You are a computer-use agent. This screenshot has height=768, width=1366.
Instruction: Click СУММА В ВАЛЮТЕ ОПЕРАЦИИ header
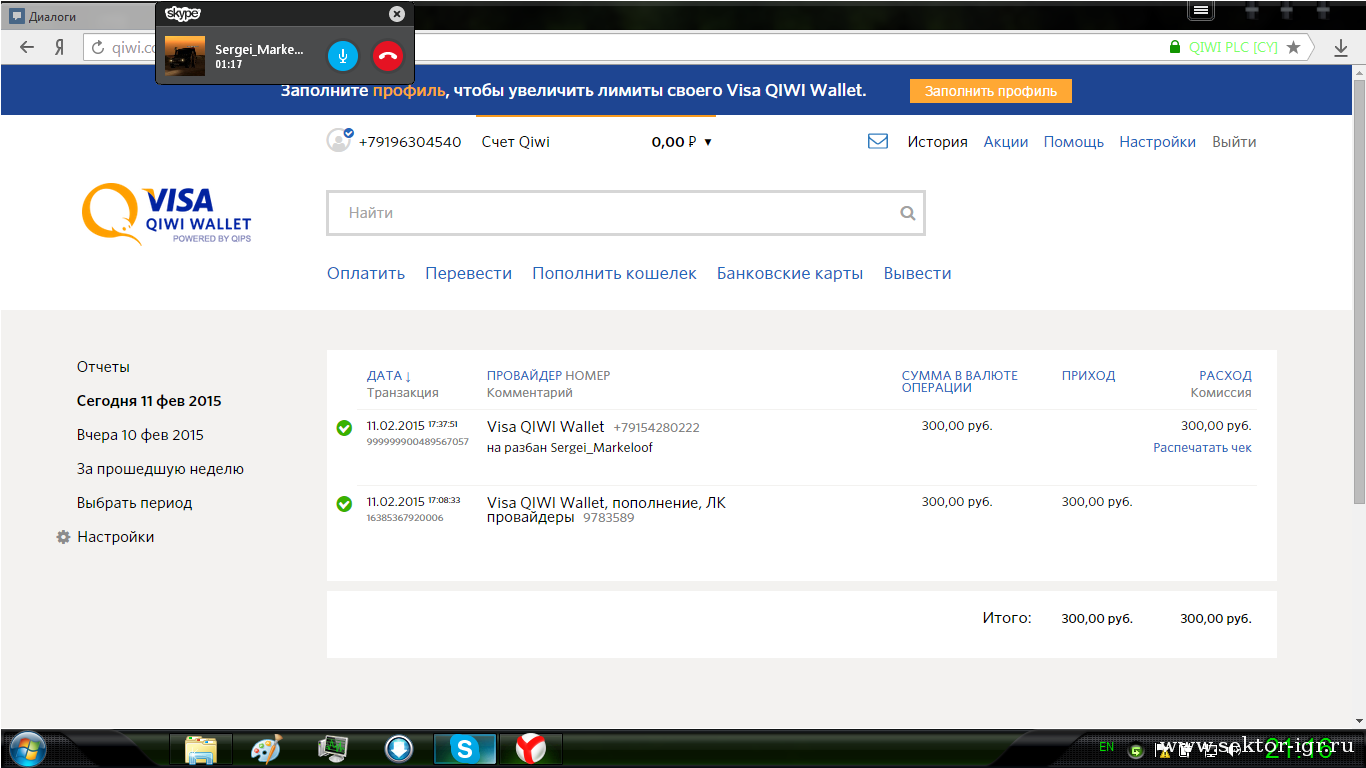(959, 382)
